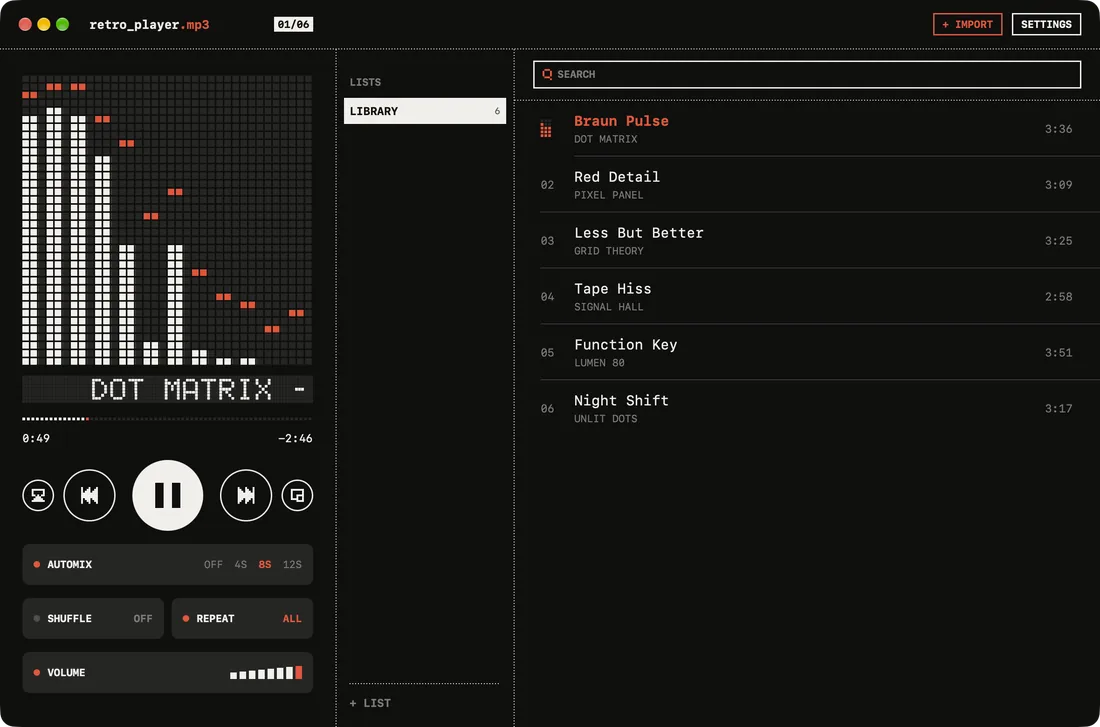
Task: Click track number 03
Action: coord(547,241)
